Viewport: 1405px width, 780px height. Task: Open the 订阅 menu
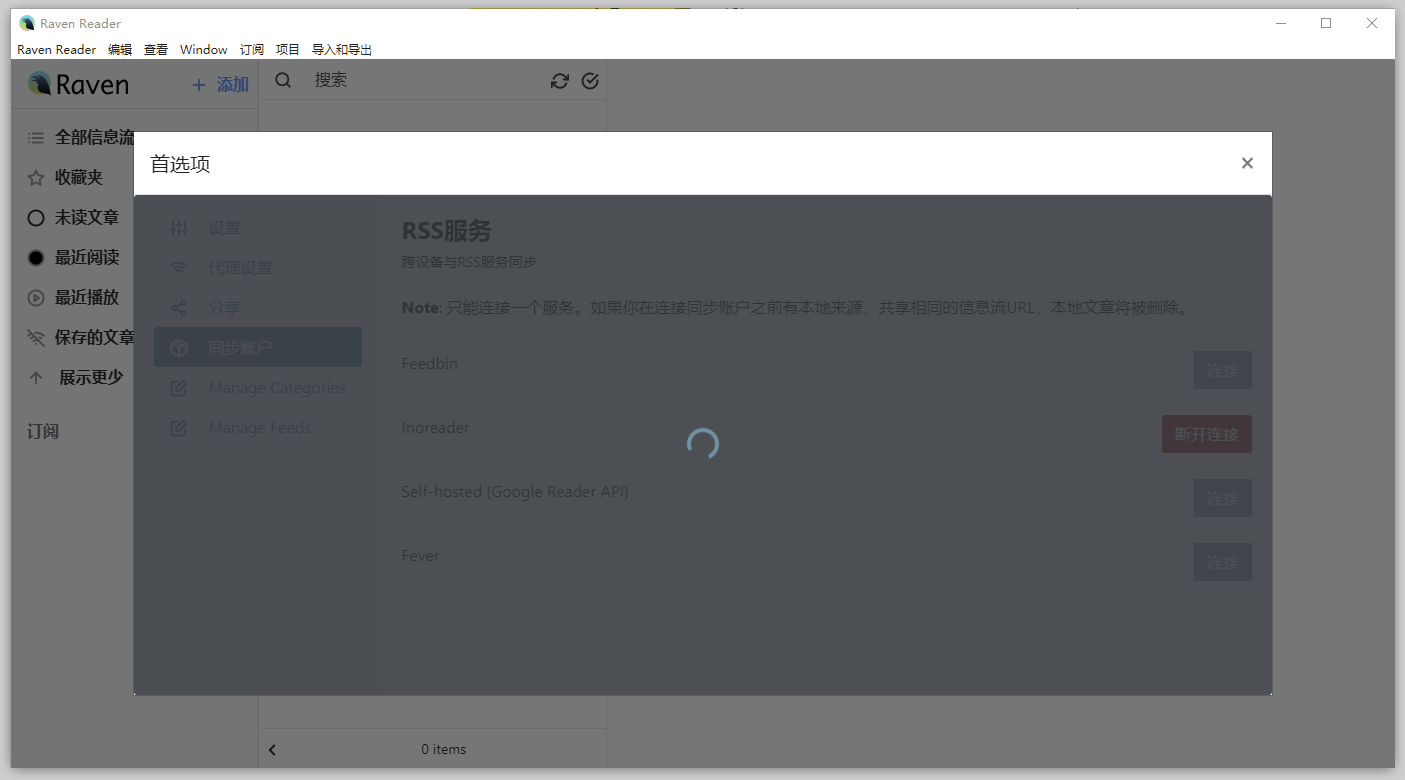252,49
